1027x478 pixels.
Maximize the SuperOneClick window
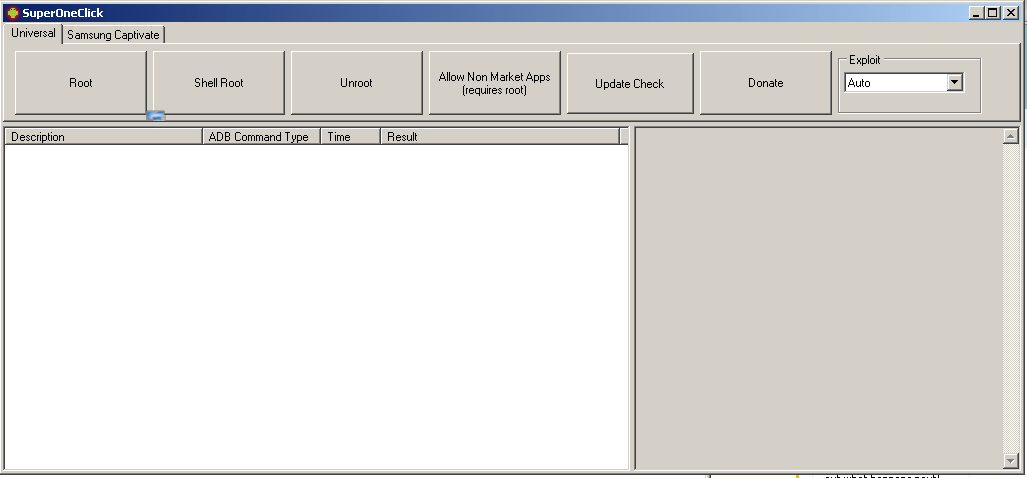[993, 12]
